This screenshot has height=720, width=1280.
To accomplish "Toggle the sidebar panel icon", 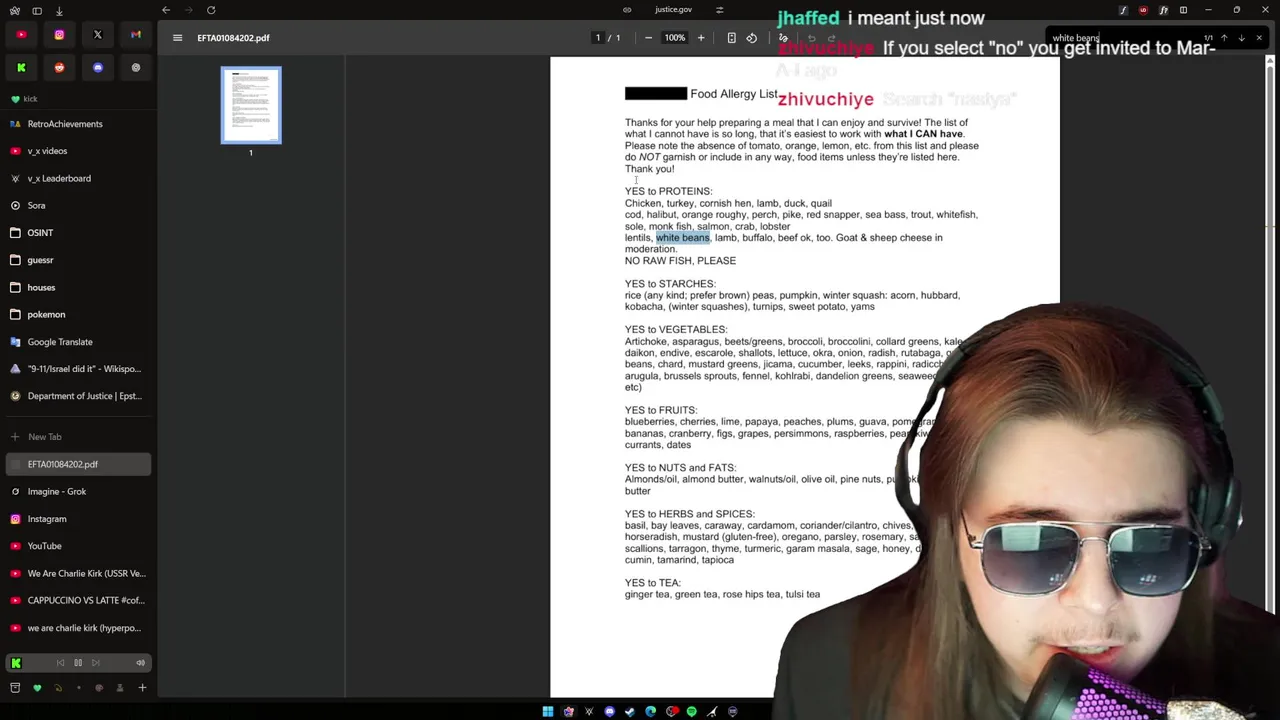I will click(37, 10).
